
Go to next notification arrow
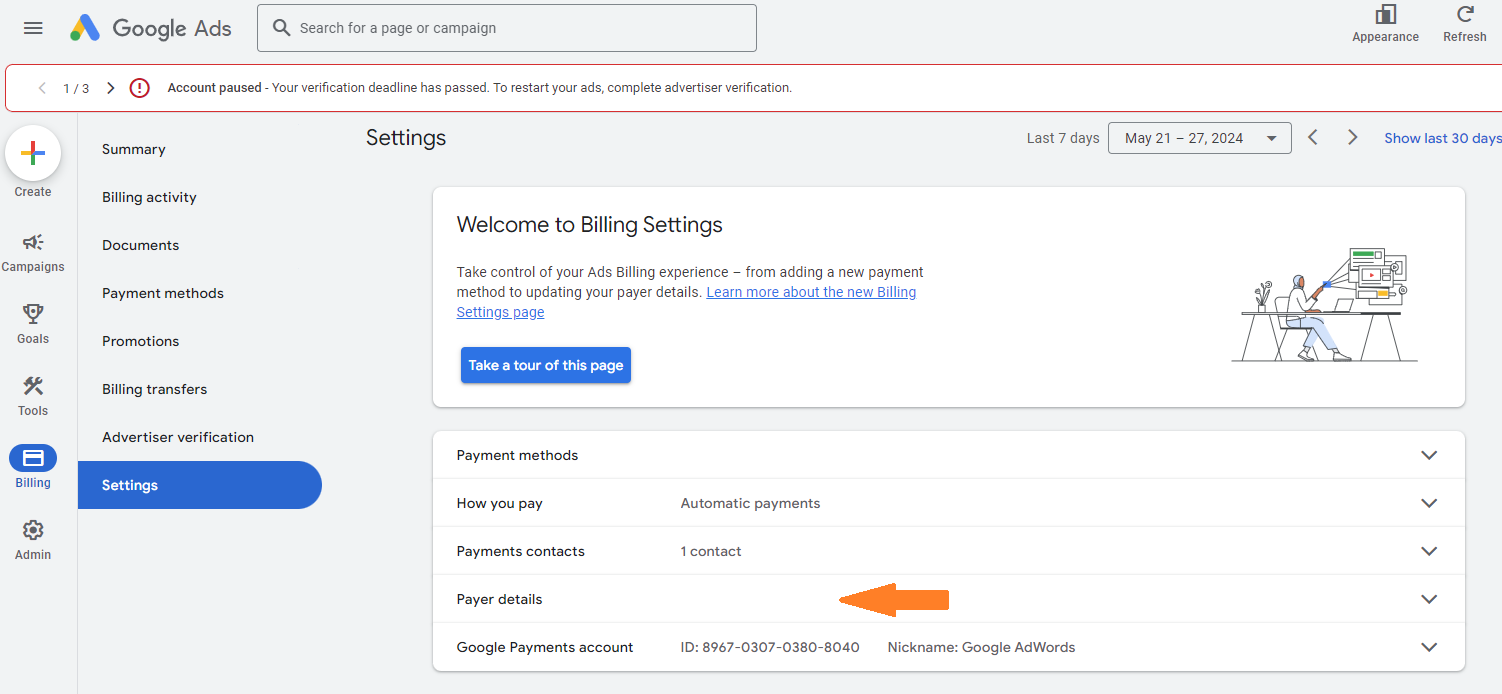(x=110, y=88)
